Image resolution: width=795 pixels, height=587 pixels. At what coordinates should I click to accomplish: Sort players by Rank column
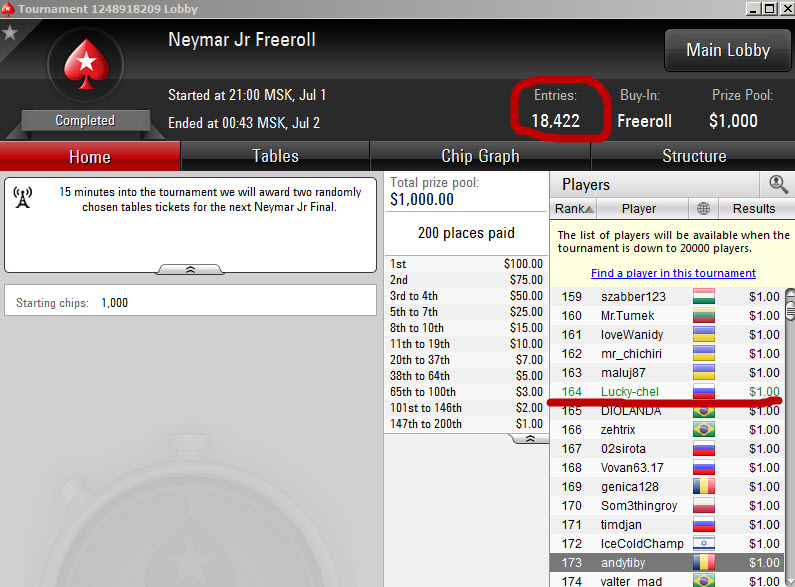tap(573, 208)
